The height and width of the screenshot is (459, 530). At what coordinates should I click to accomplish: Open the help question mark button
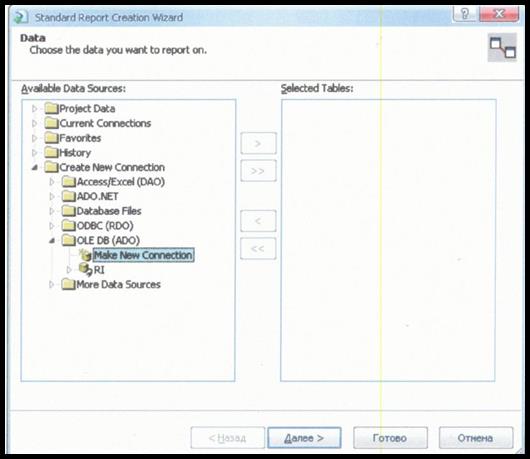[x=465, y=14]
